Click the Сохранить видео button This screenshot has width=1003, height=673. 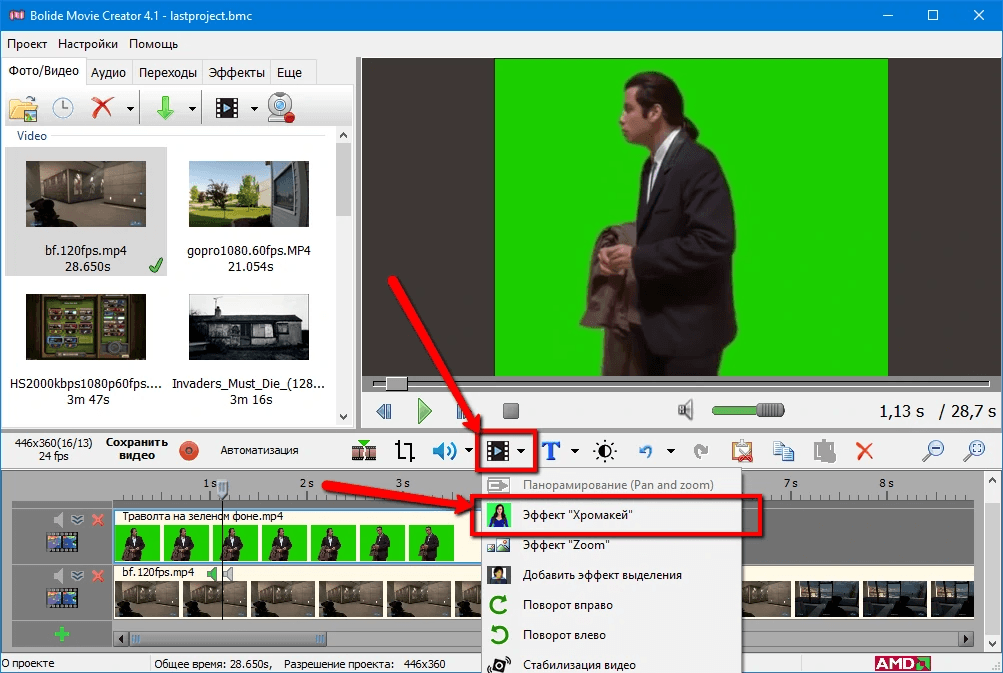[x=137, y=449]
